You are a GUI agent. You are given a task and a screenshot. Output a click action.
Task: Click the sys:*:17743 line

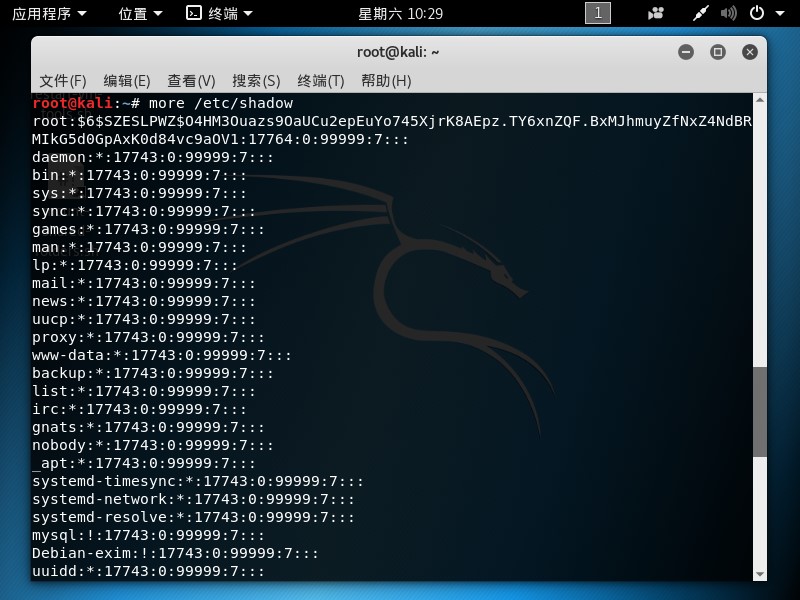139,193
